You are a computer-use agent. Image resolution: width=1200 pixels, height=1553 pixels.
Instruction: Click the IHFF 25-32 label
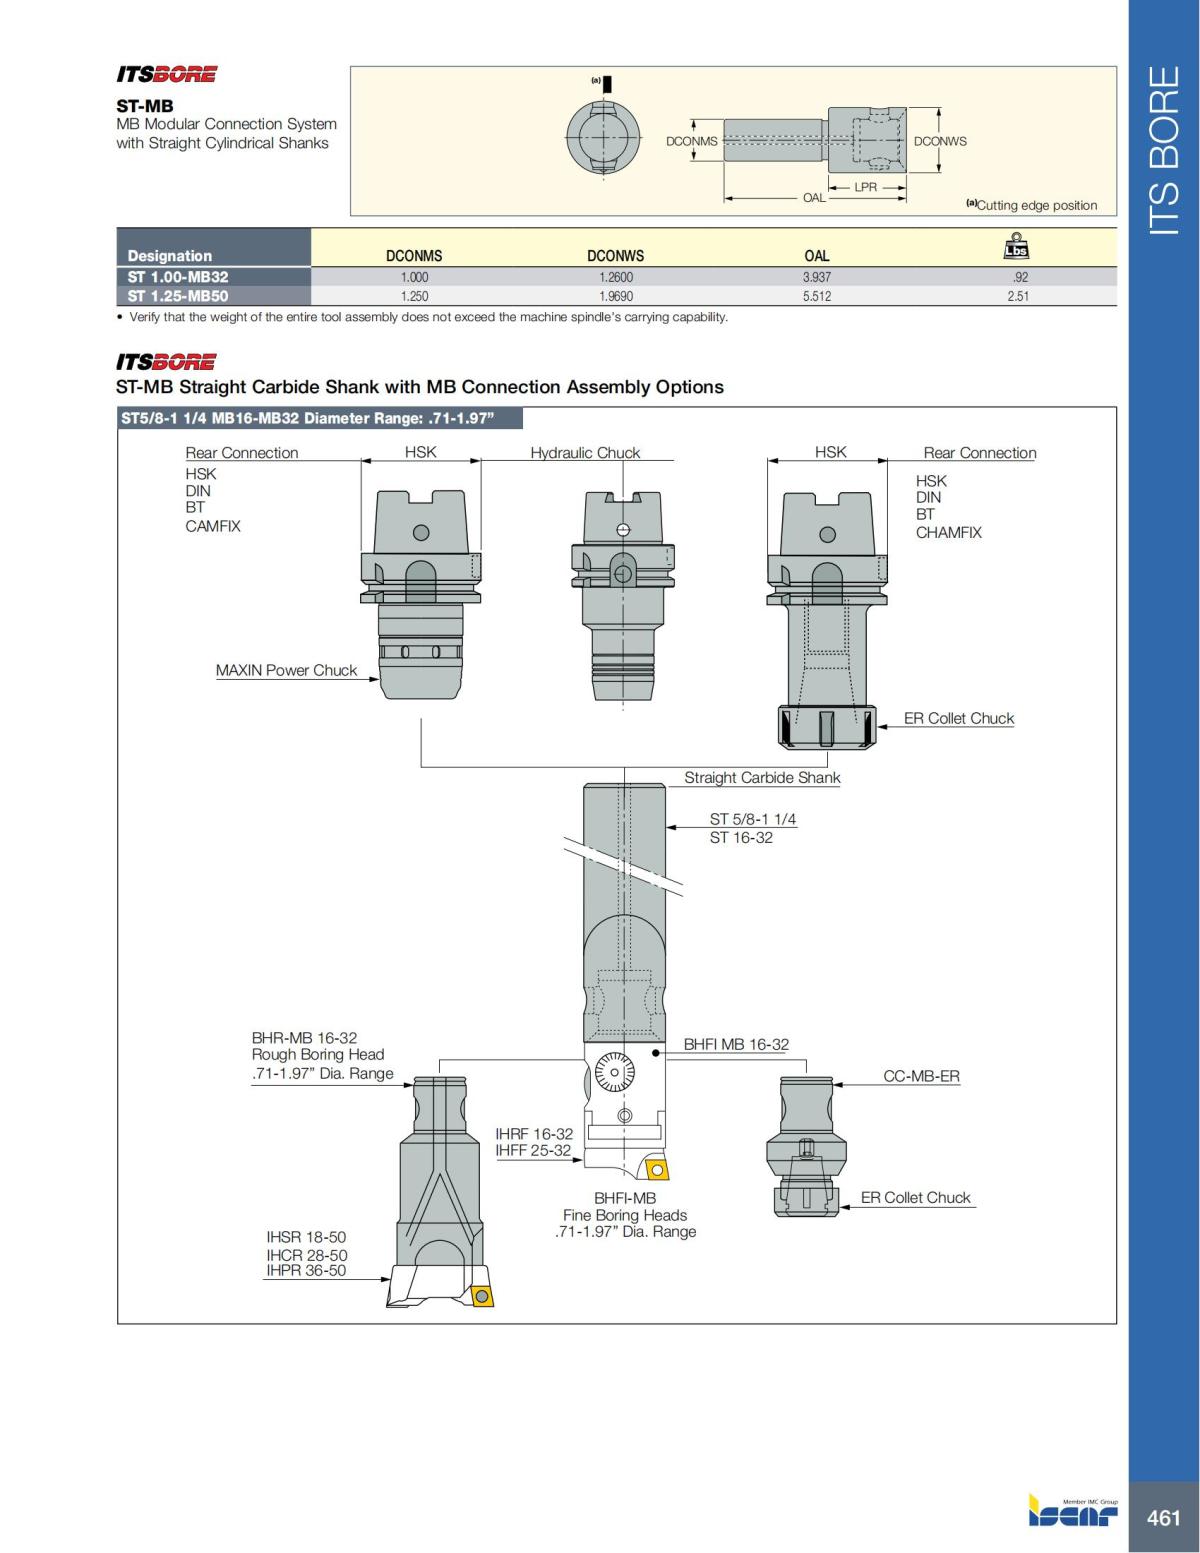point(533,1150)
